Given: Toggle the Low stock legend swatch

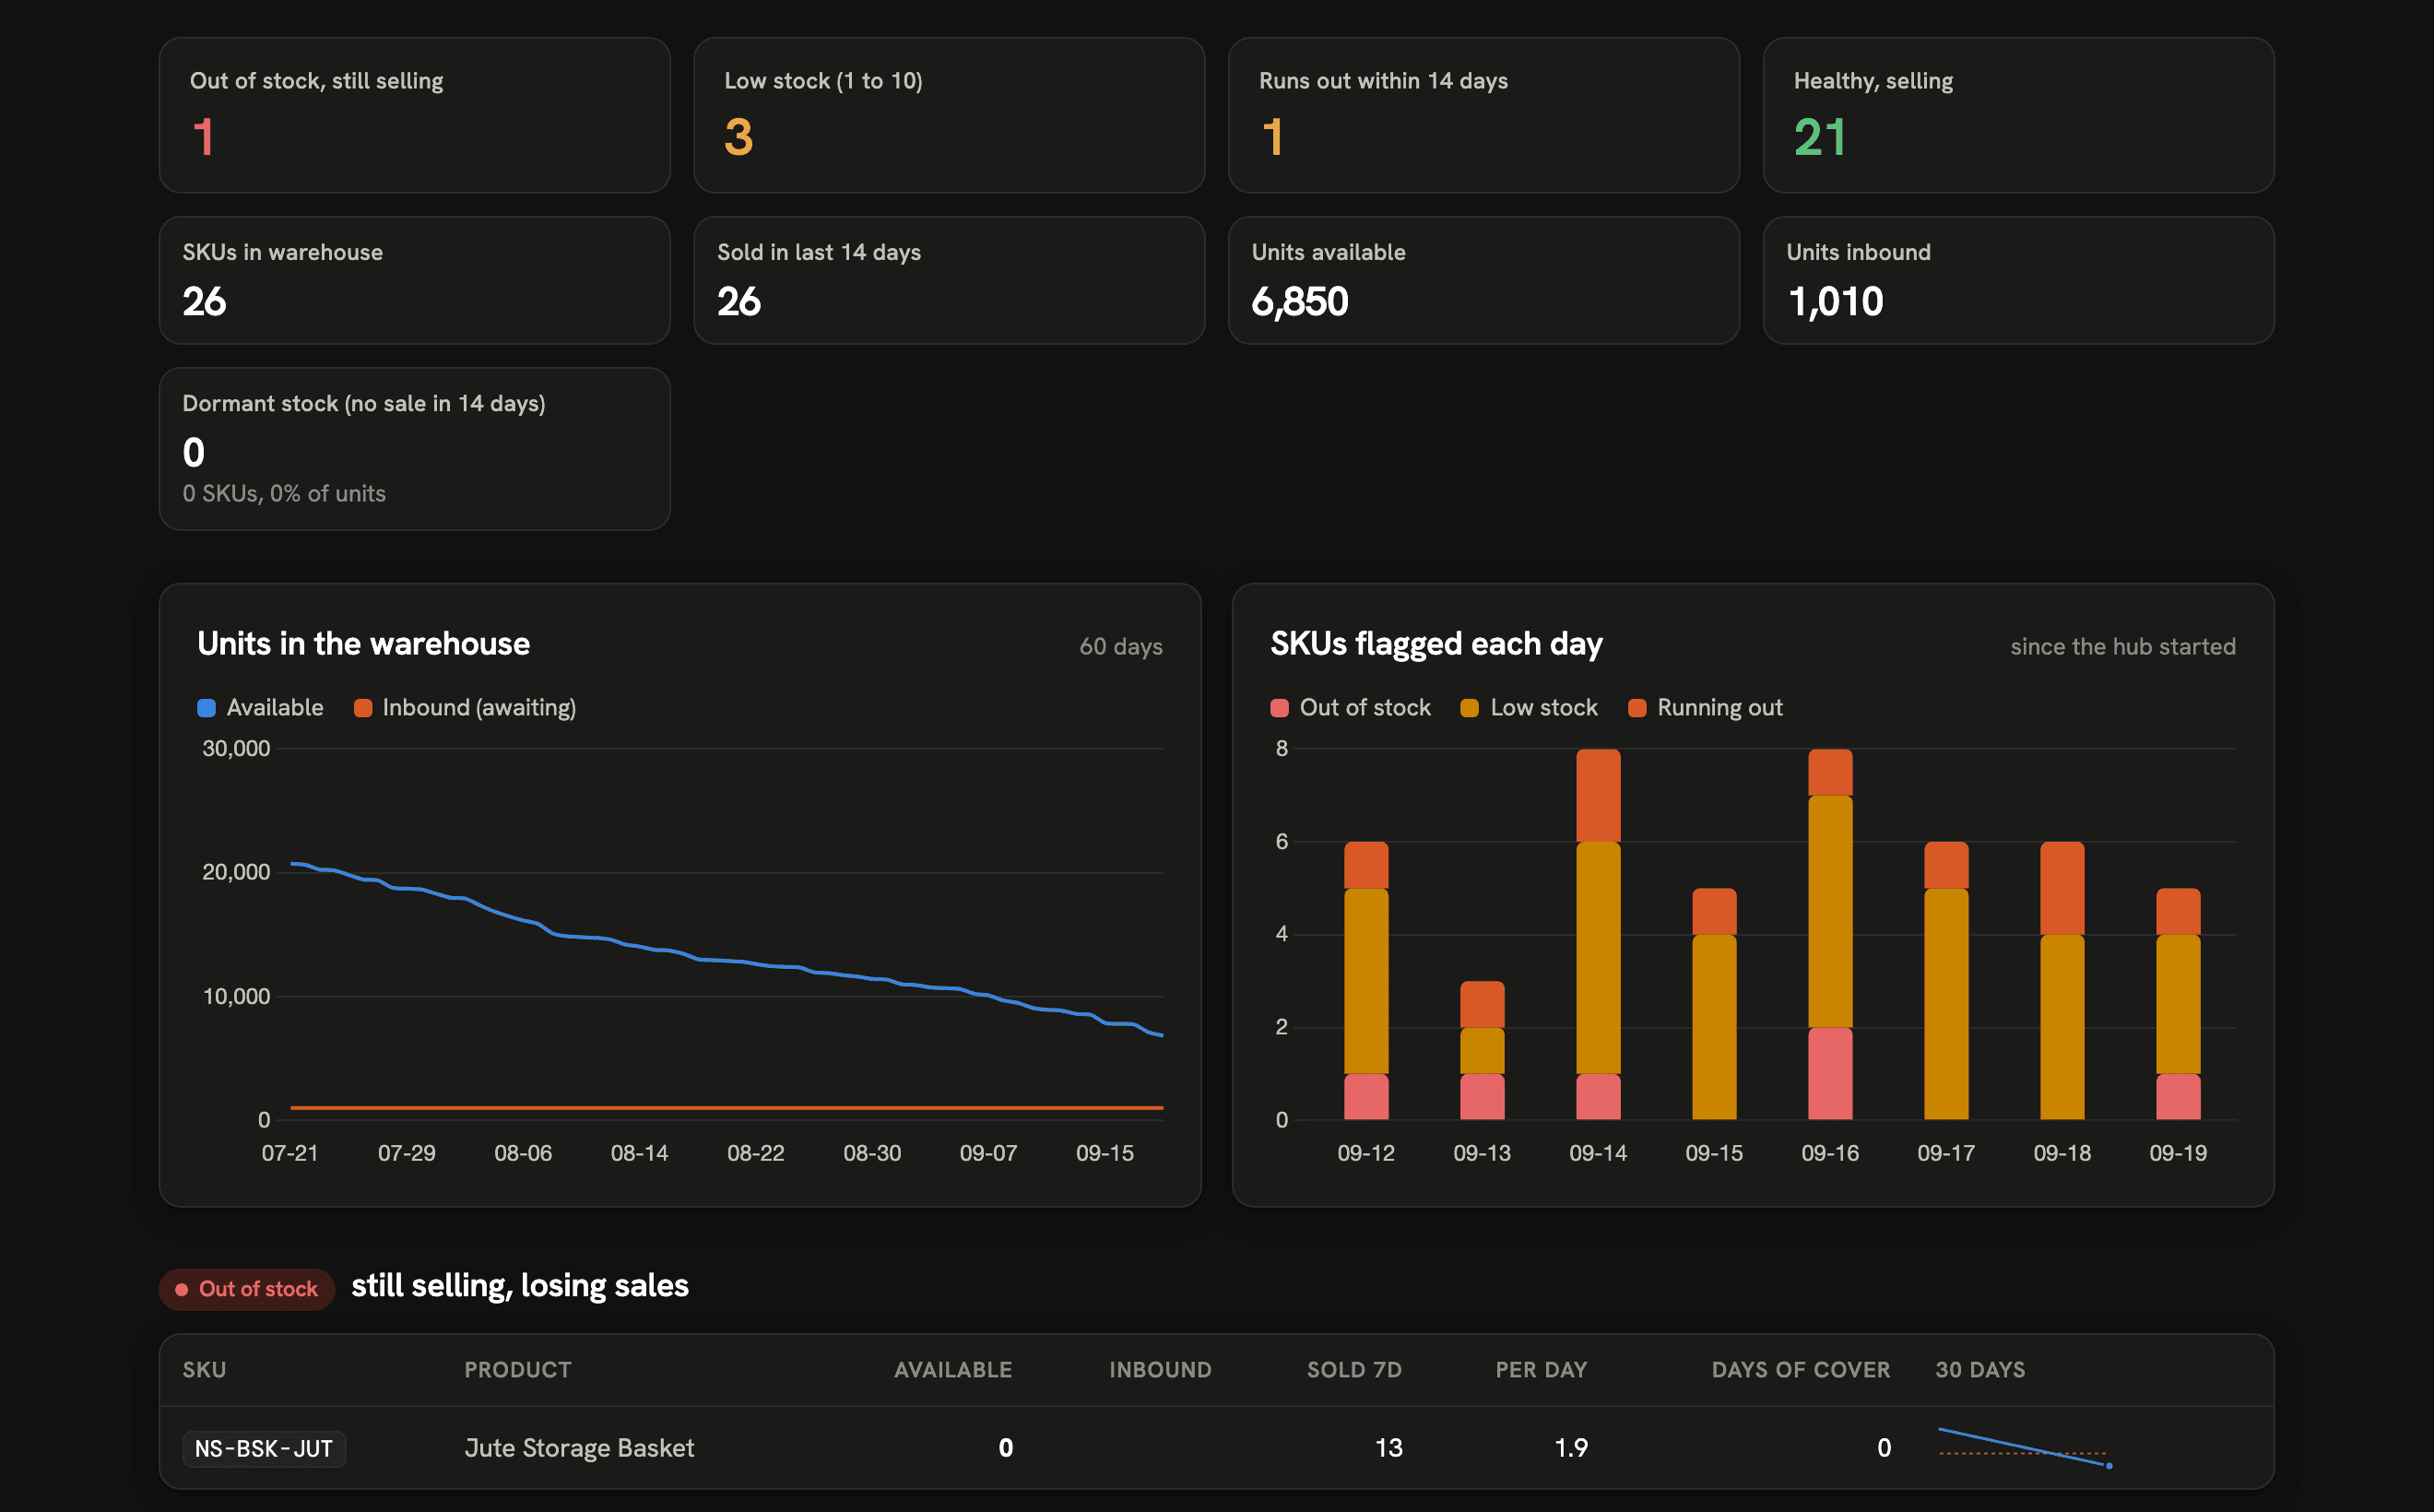Looking at the screenshot, I should [x=1469, y=708].
